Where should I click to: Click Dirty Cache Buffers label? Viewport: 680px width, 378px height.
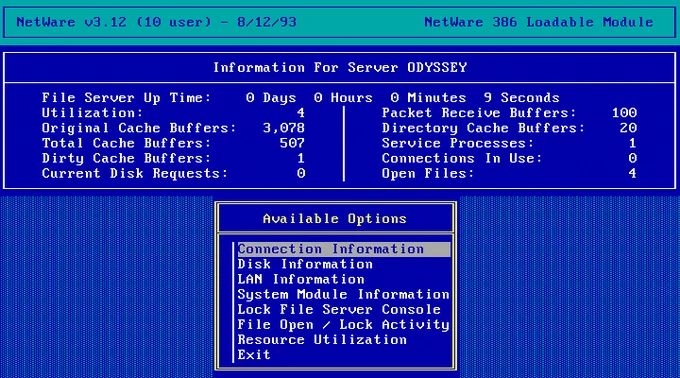pyautogui.click(x=126, y=159)
